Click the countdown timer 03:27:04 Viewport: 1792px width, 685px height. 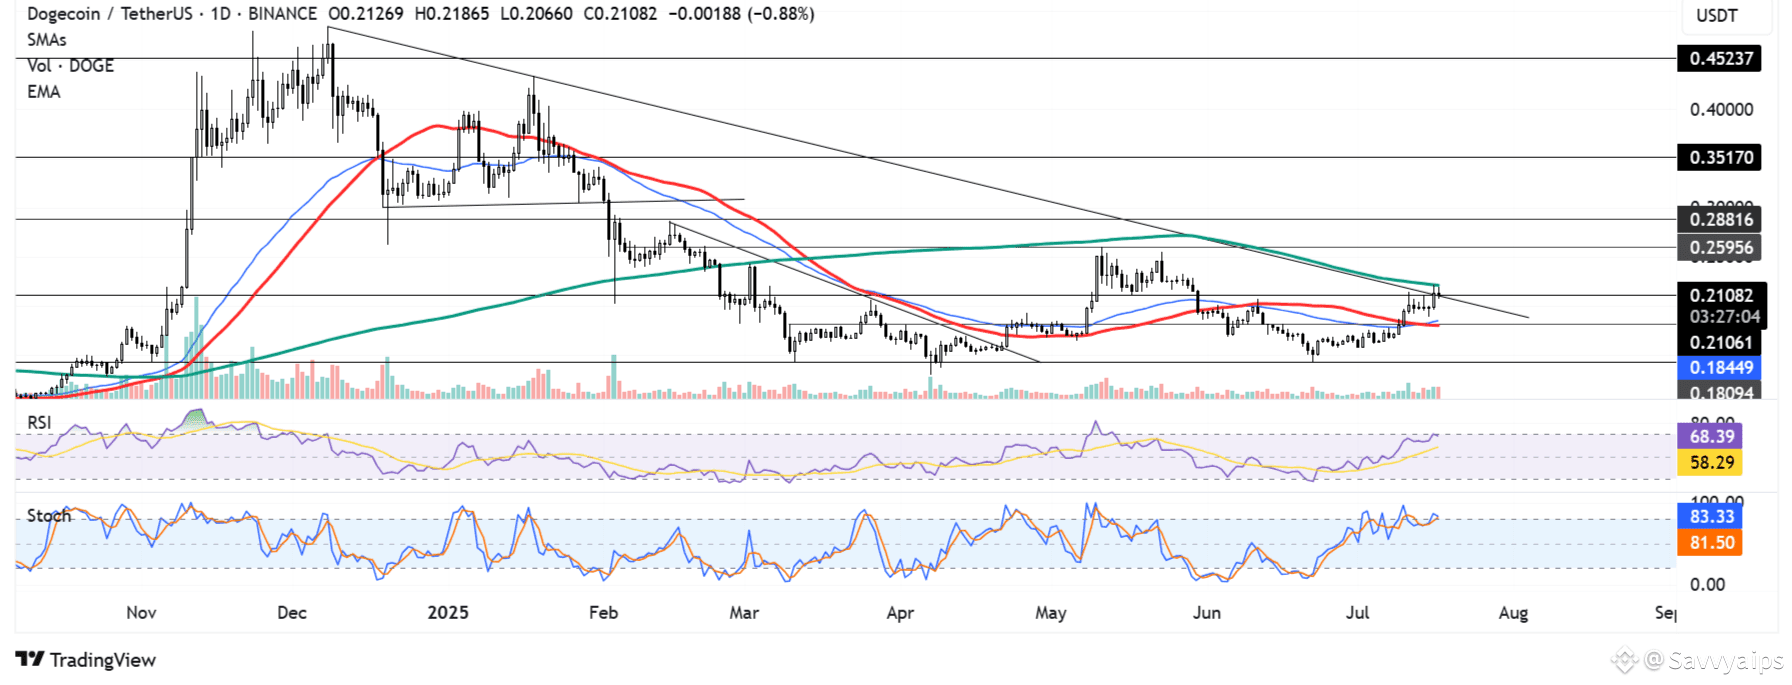(1724, 317)
